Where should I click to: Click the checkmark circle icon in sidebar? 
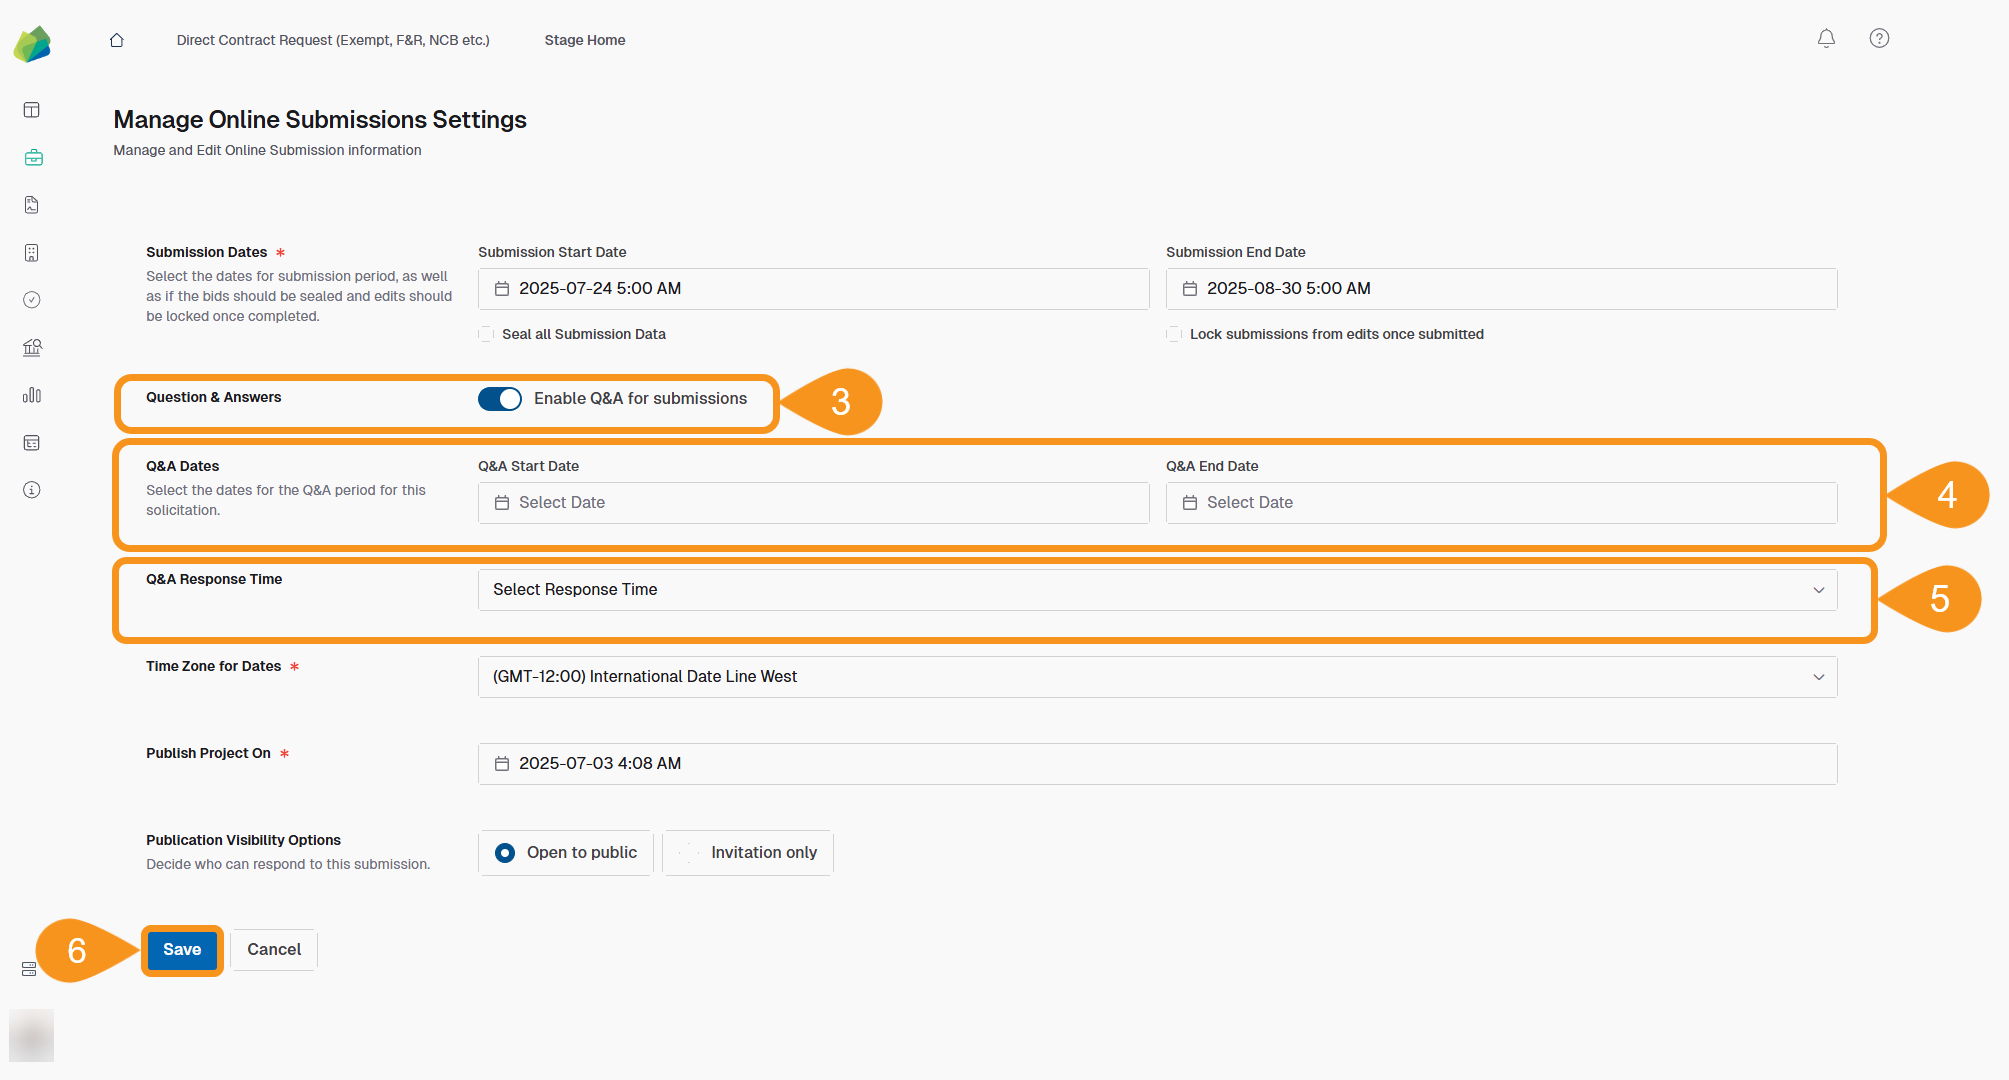(x=31, y=300)
